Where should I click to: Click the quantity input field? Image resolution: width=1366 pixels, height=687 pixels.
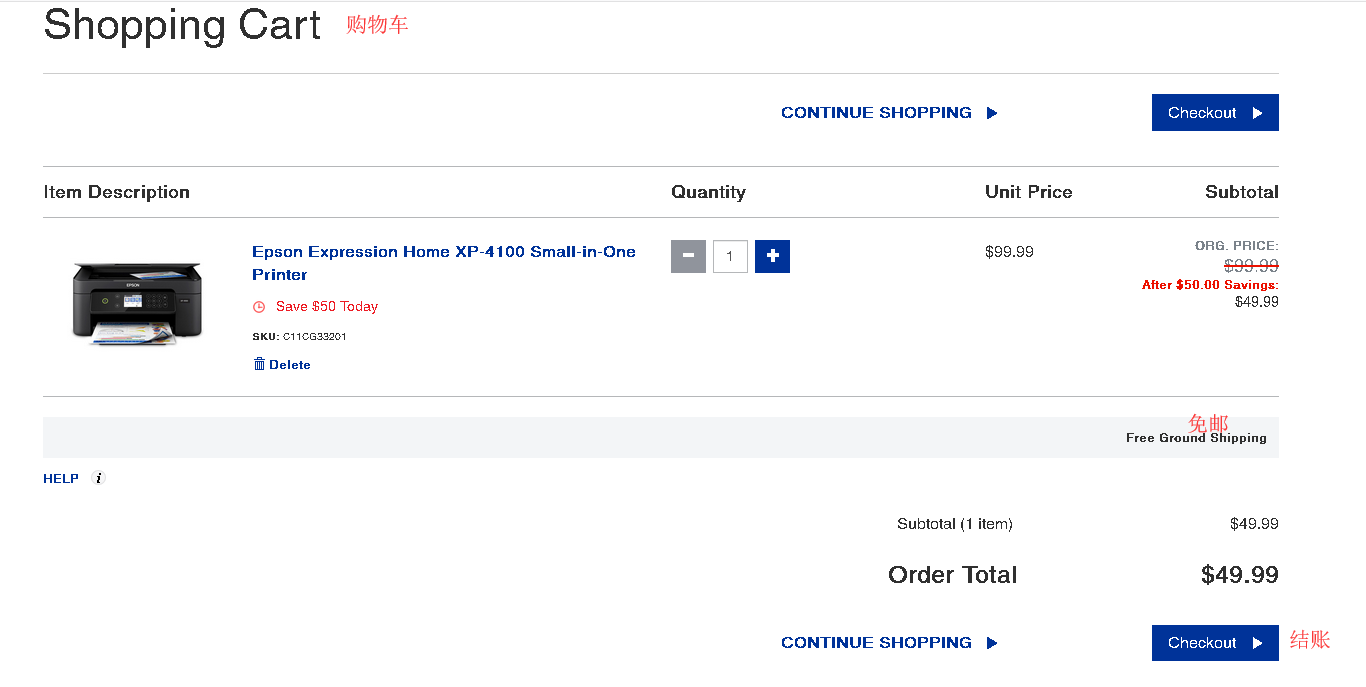coord(730,256)
